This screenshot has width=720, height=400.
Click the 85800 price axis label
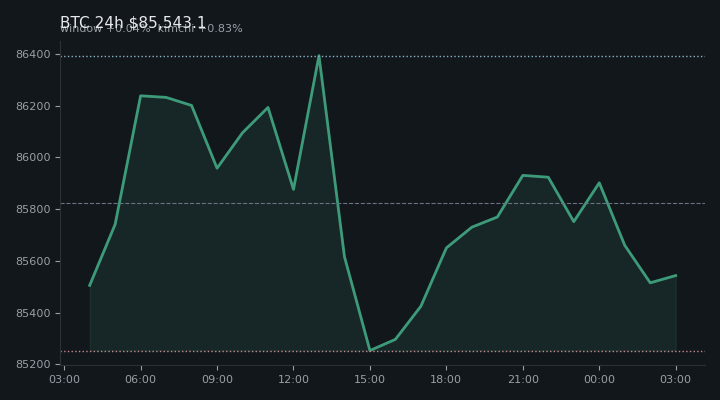pos(33,209)
